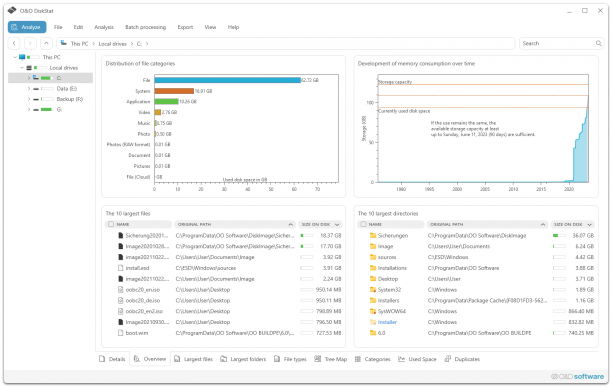Click the search magnifier icon
612x387 pixels.
(x=598, y=43)
